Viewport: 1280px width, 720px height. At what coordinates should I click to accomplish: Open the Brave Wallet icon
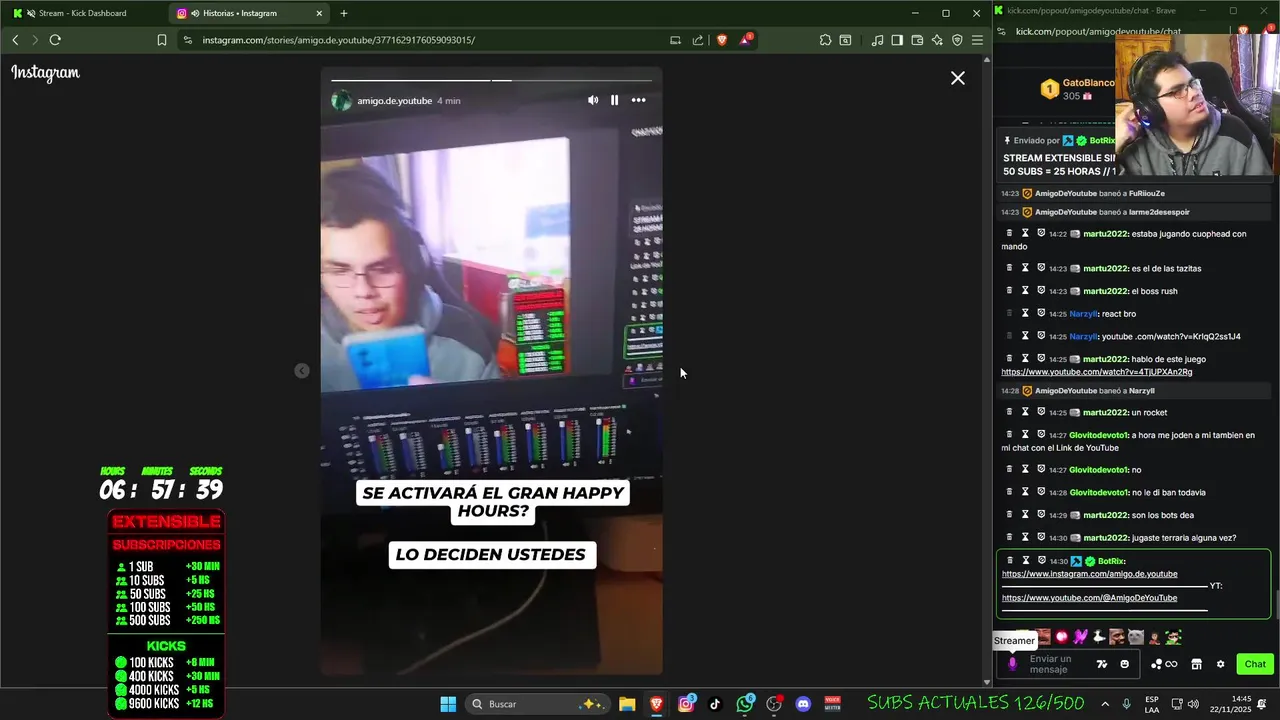pos(917,40)
